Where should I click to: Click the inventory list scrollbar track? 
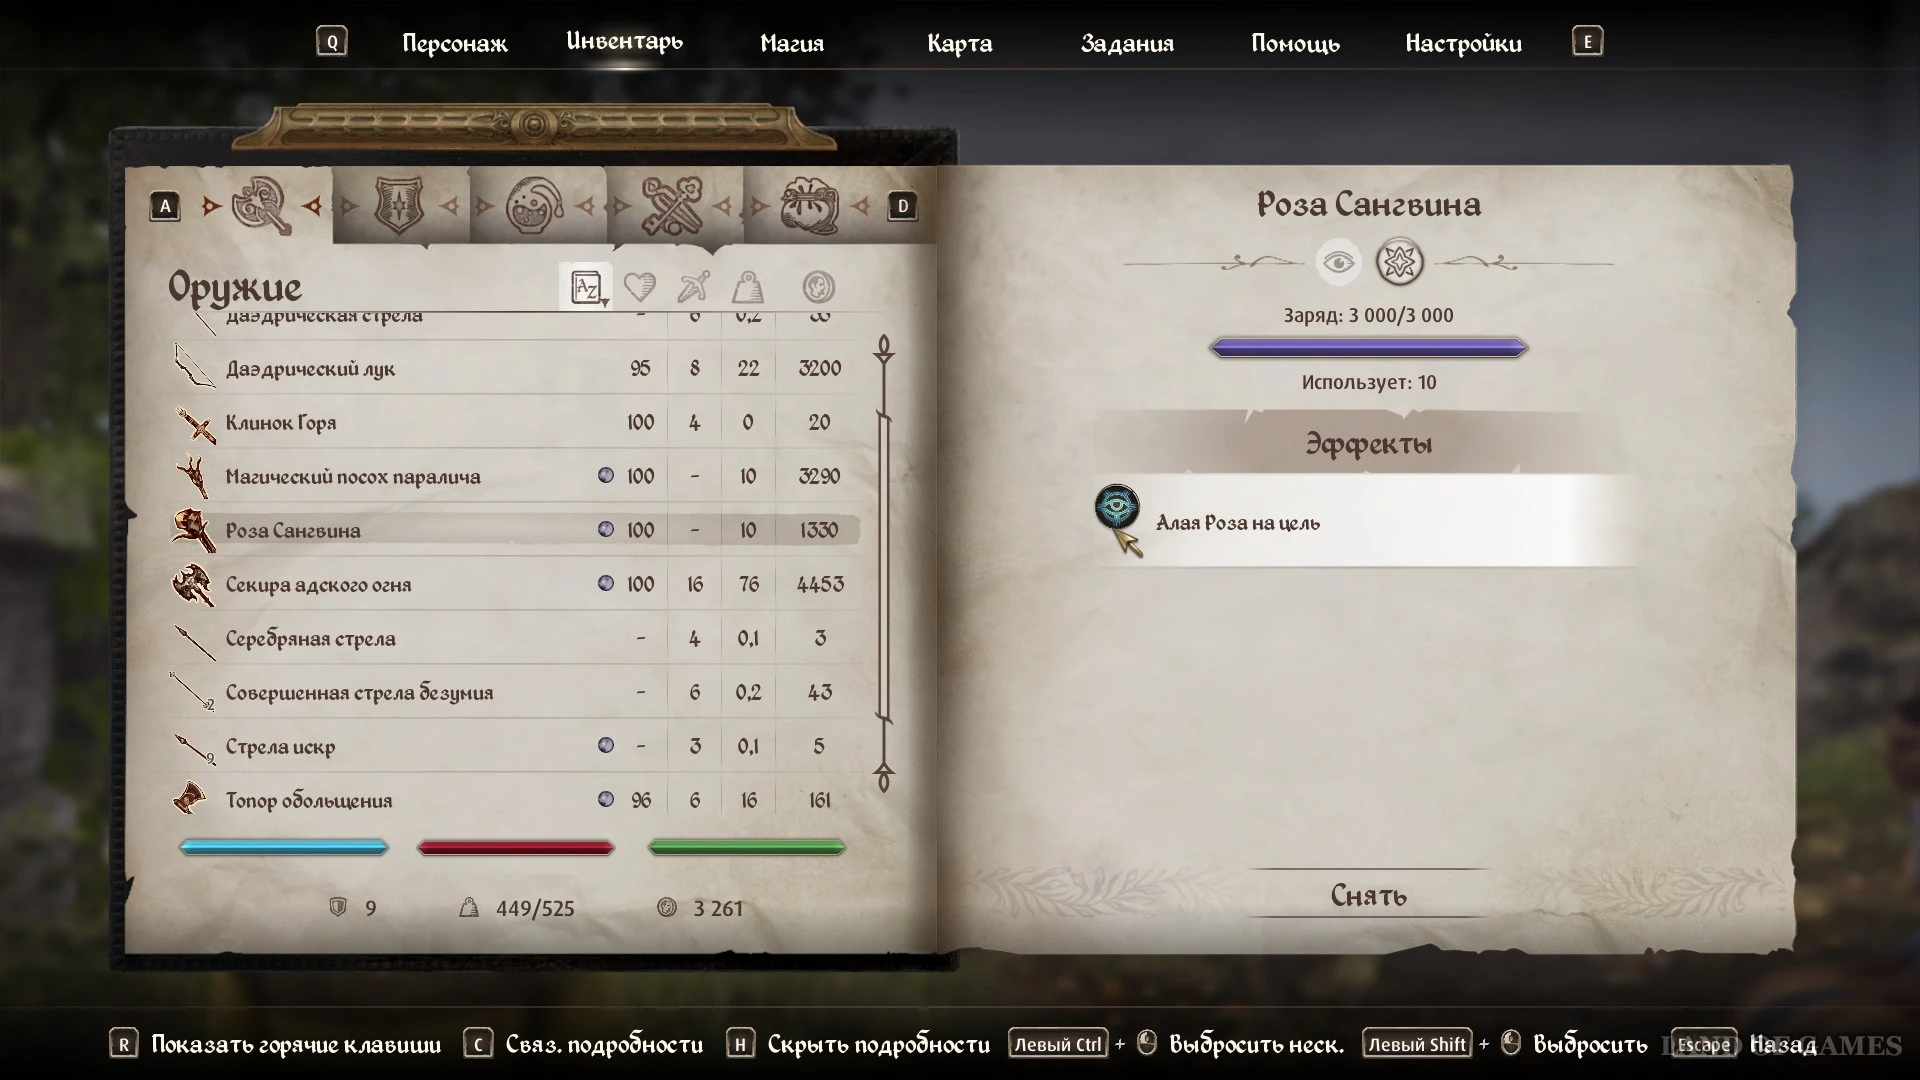884,565
